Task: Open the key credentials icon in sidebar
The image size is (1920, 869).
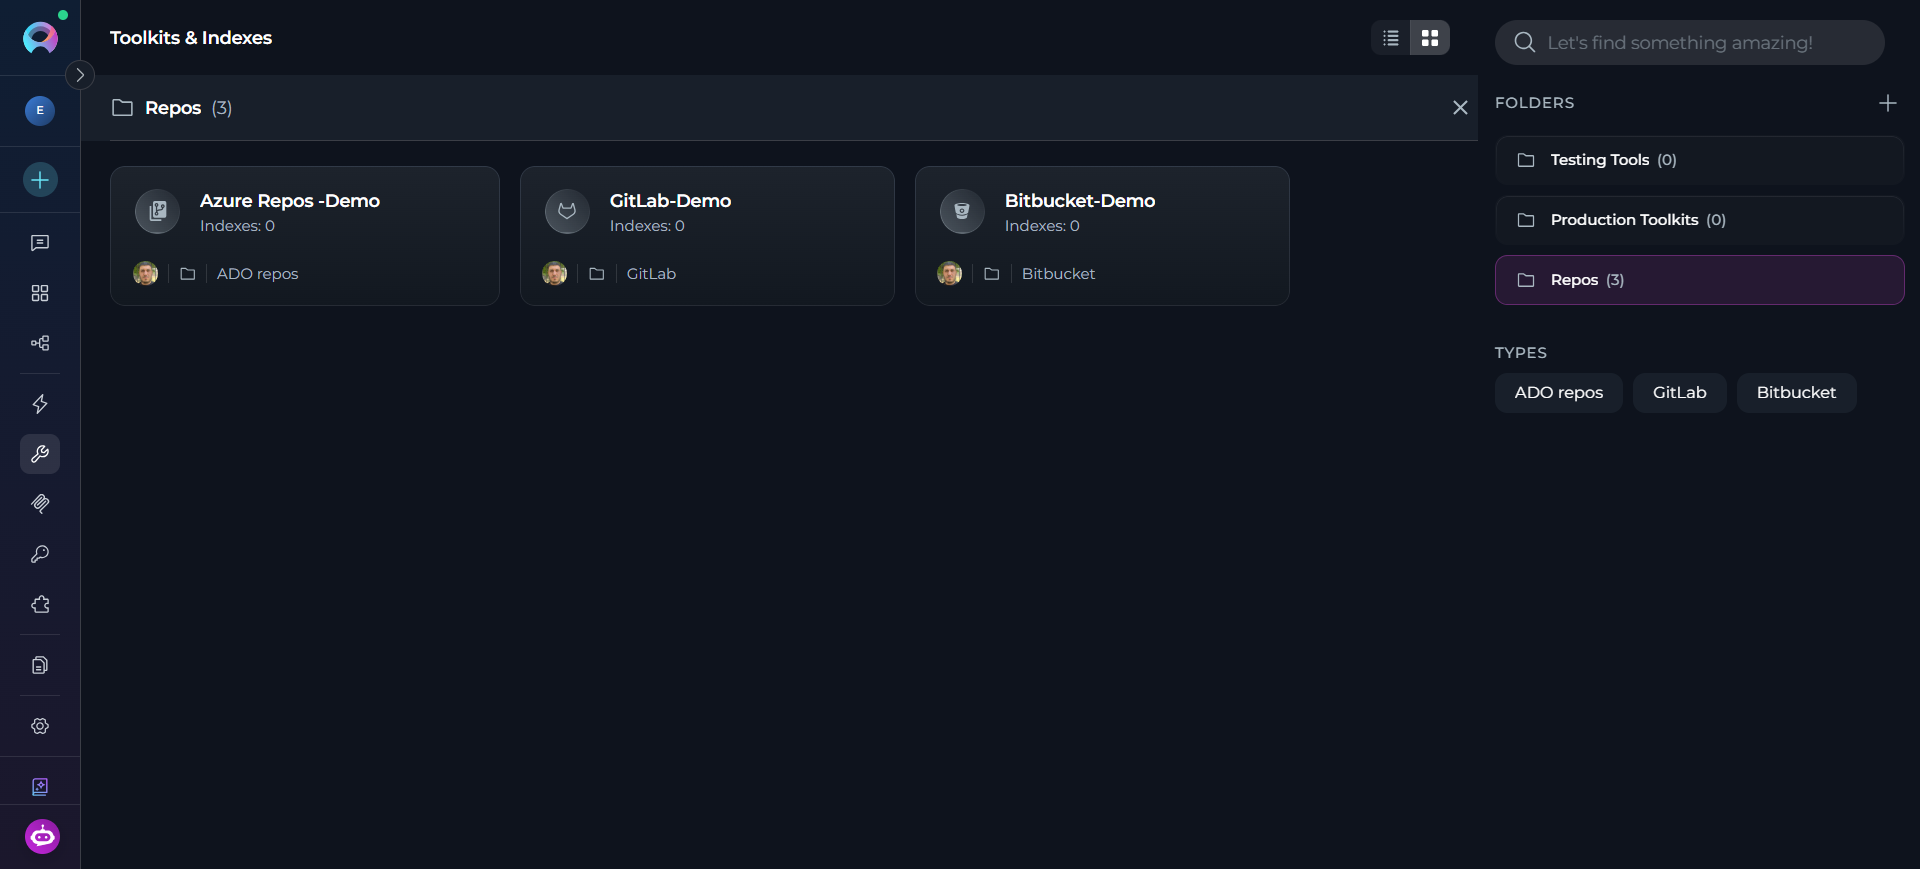Action: coord(40,554)
